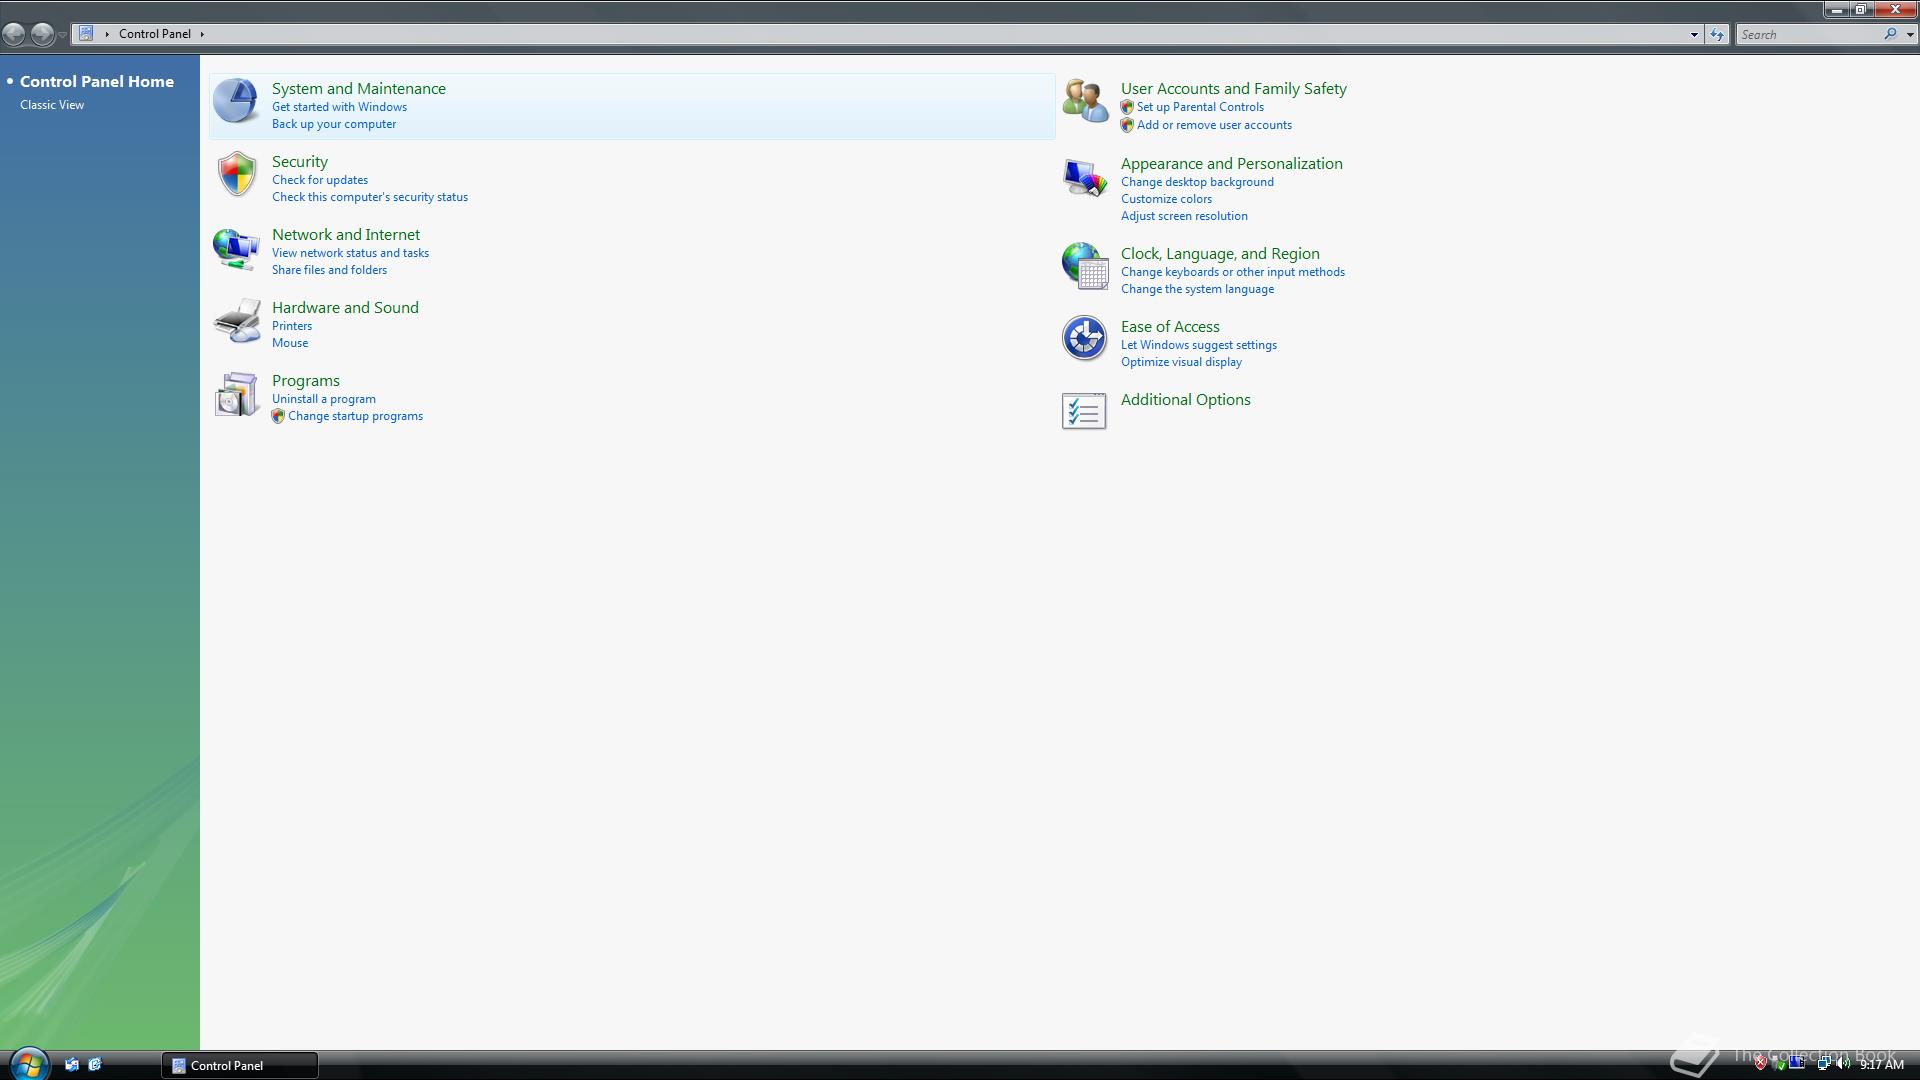Click Switch between windows quick launch icon
1920x1080 pixels.
pyautogui.click(x=95, y=1065)
